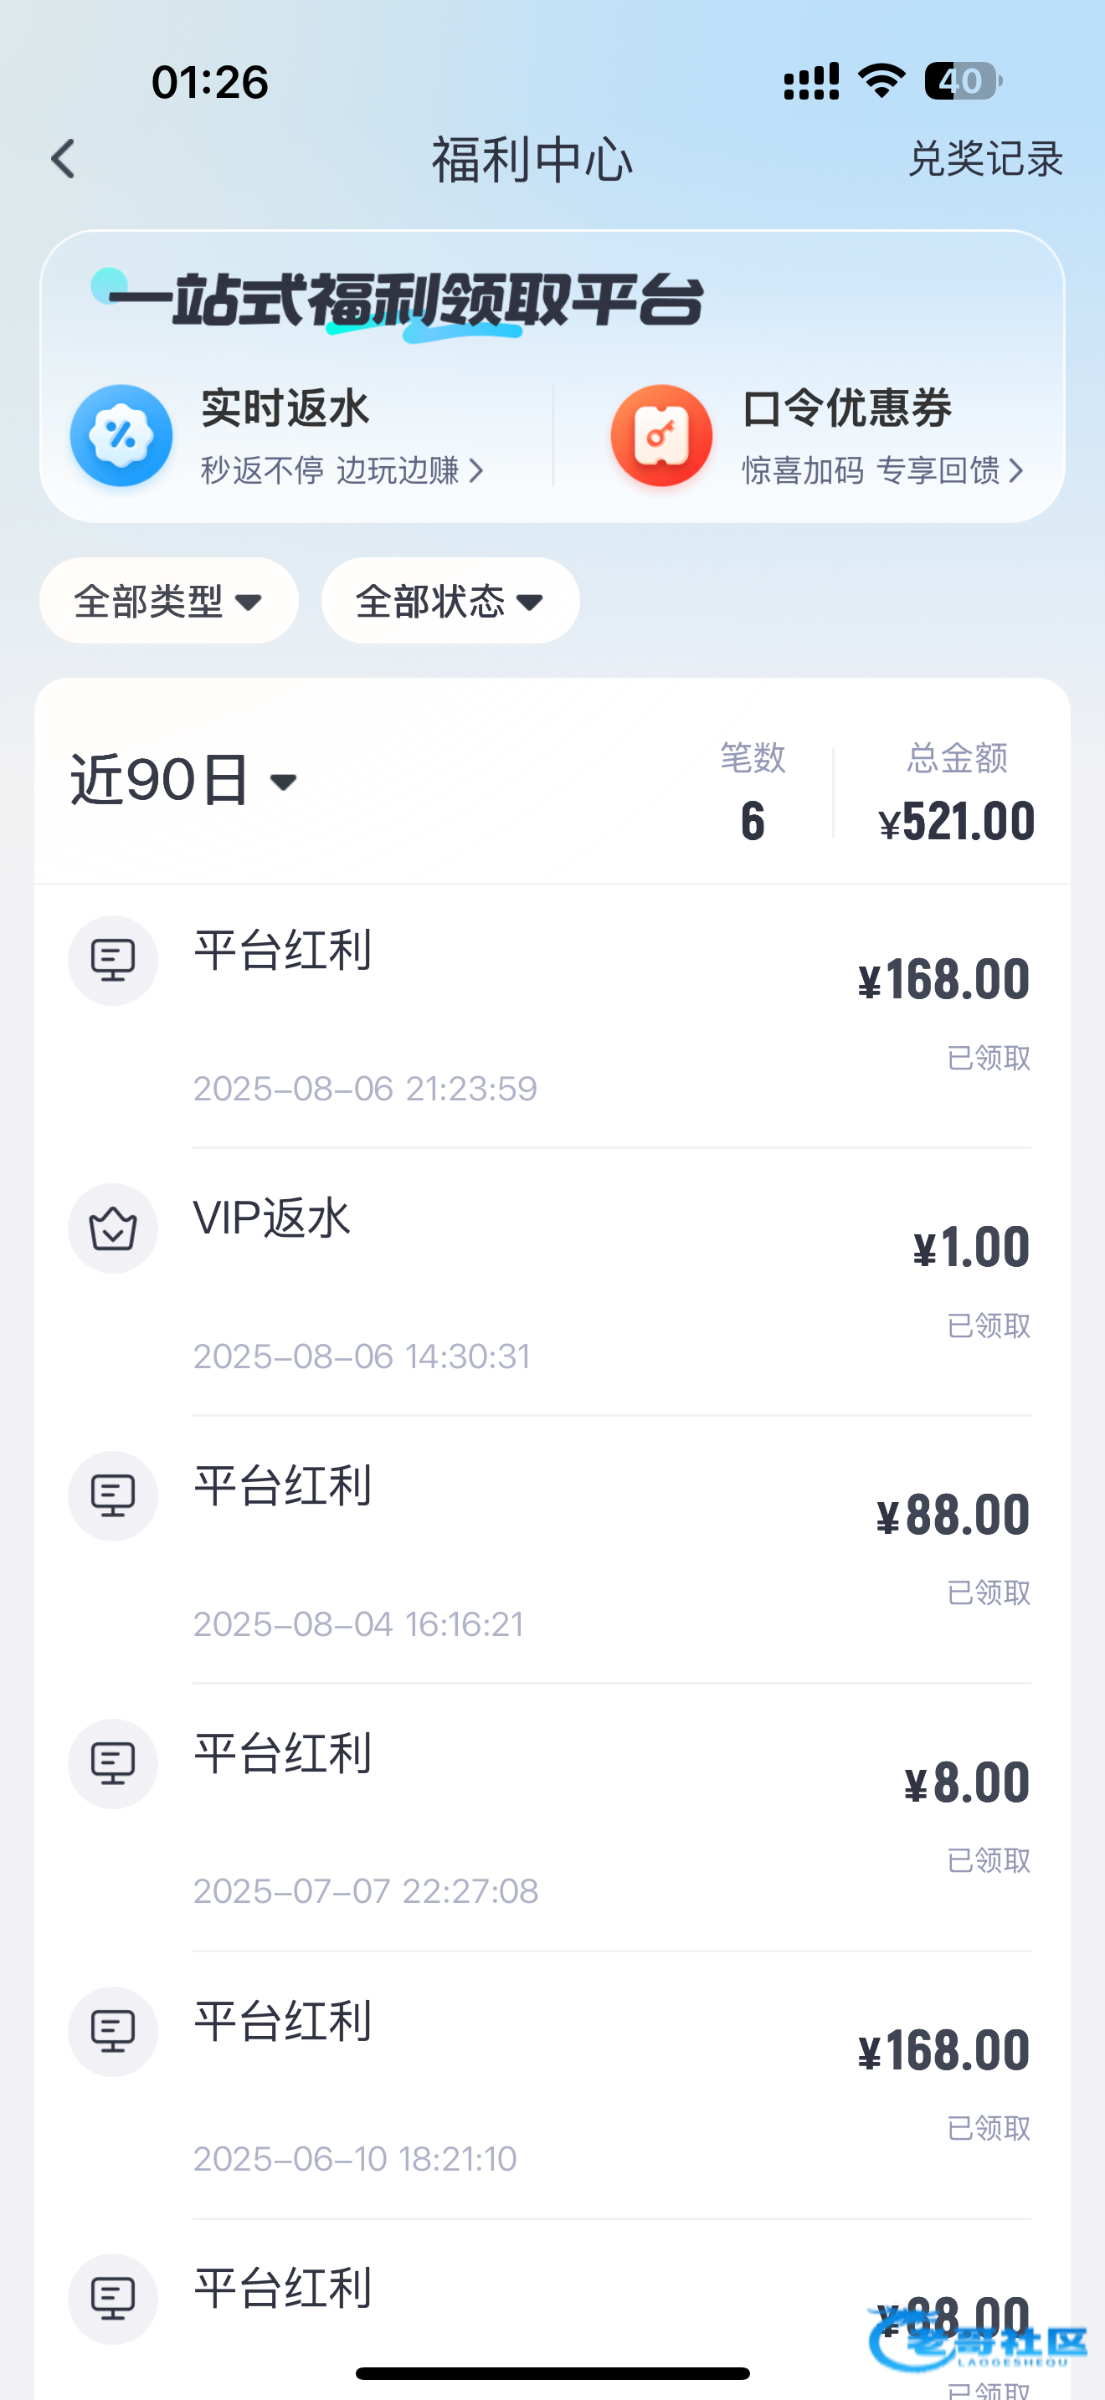This screenshot has width=1105, height=2400.
Task: Tap the Wi-Fi status bar icon
Action: 882,81
